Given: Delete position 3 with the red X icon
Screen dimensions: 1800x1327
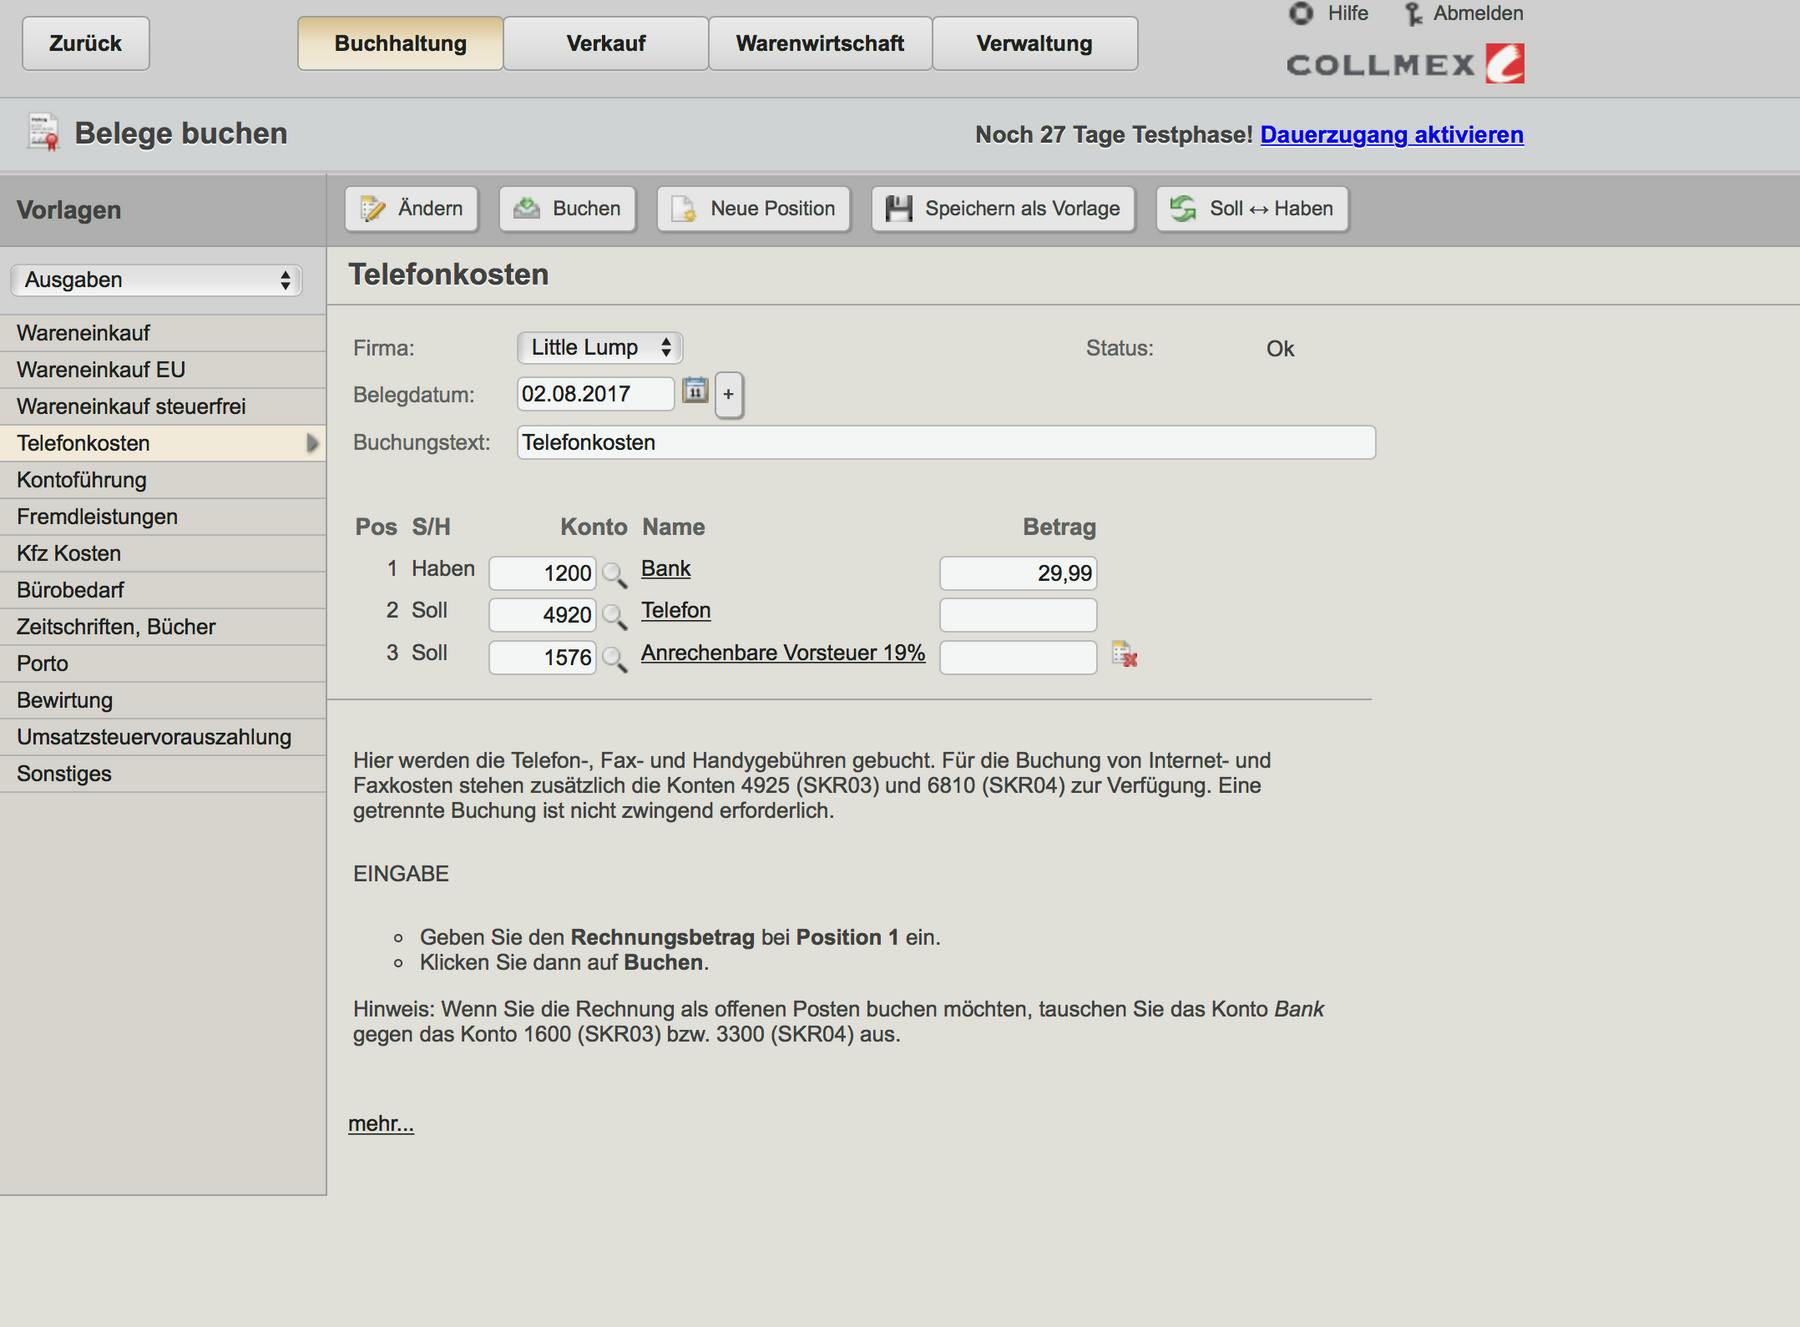Looking at the screenshot, I should pyautogui.click(x=1124, y=655).
